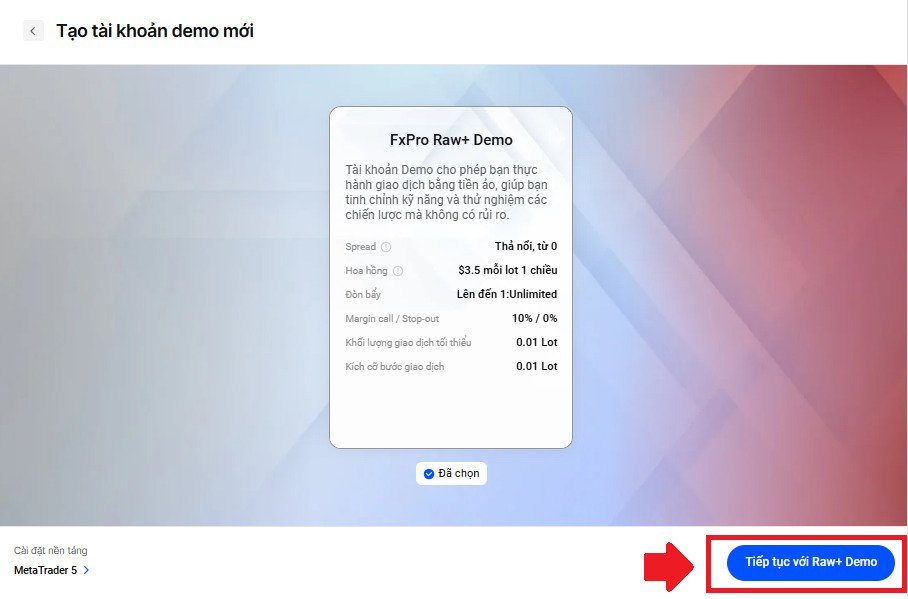
Task: Click the "Lên đến 1:Unlimited" leverage value
Action: click(x=506, y=294)
